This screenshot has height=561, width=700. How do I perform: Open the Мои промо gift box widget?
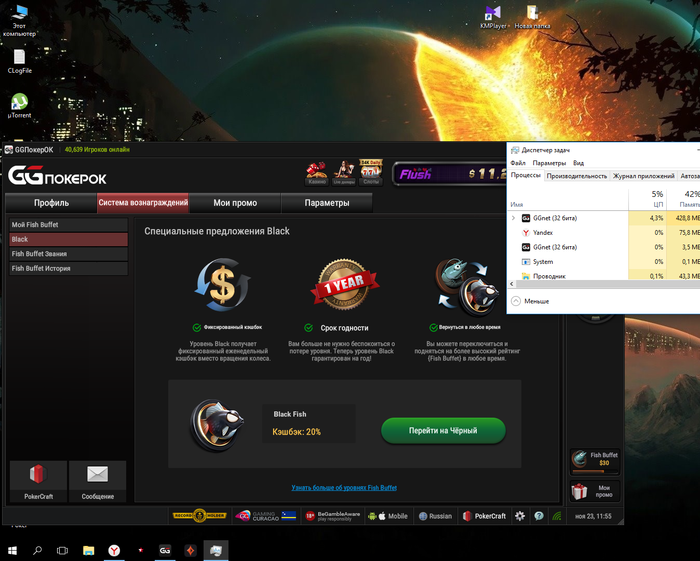coord(595,491)
